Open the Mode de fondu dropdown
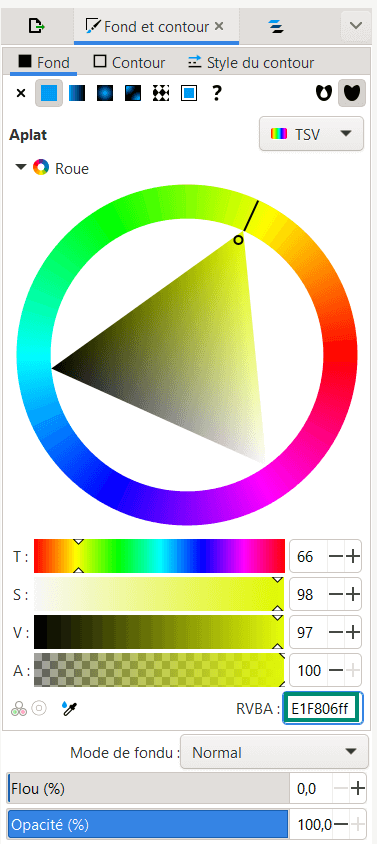This screenshot has width=377, height=844. (x=274, y=752)
